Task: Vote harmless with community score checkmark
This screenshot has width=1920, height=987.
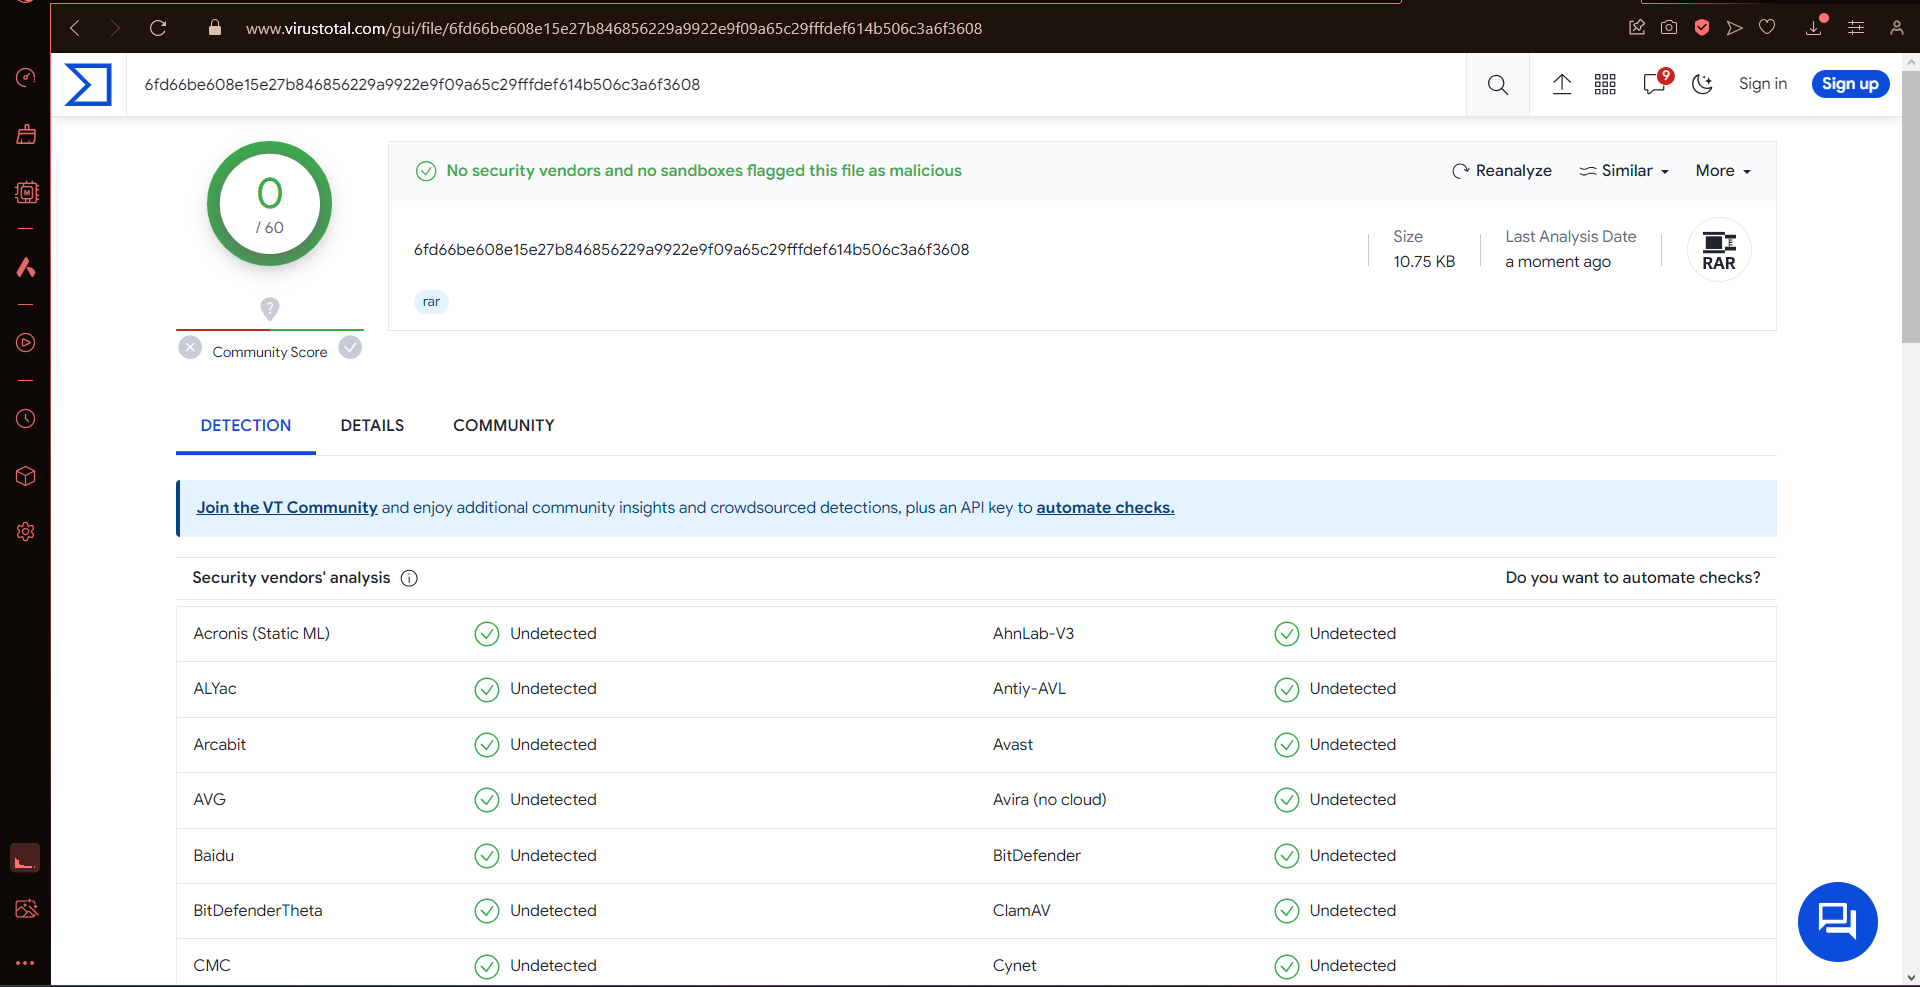Action: 350,348
